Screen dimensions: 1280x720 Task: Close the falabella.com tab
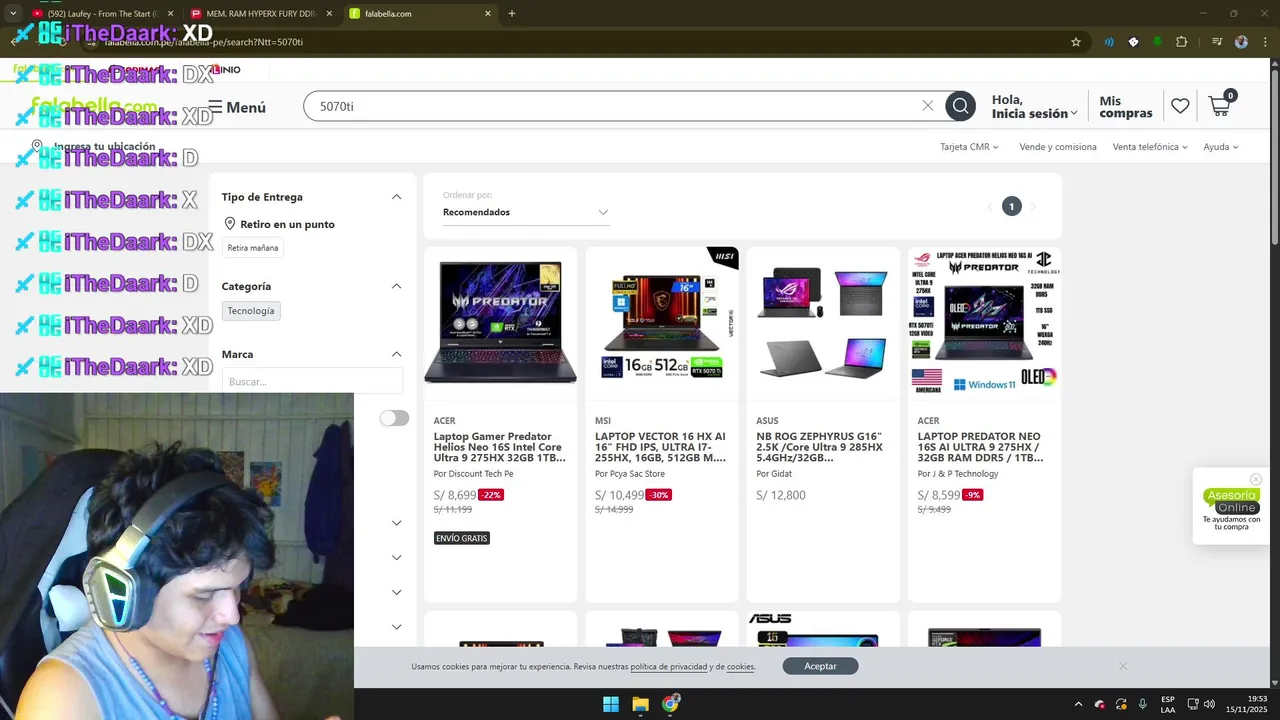pyautogui.click(x=488, y=14)
